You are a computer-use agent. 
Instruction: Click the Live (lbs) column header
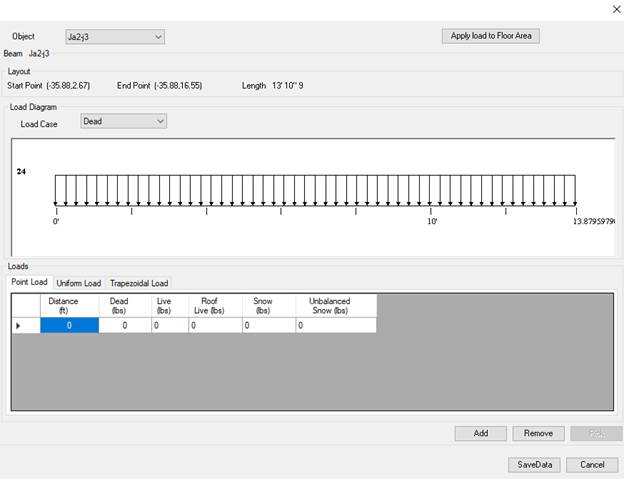pos(170,306)
